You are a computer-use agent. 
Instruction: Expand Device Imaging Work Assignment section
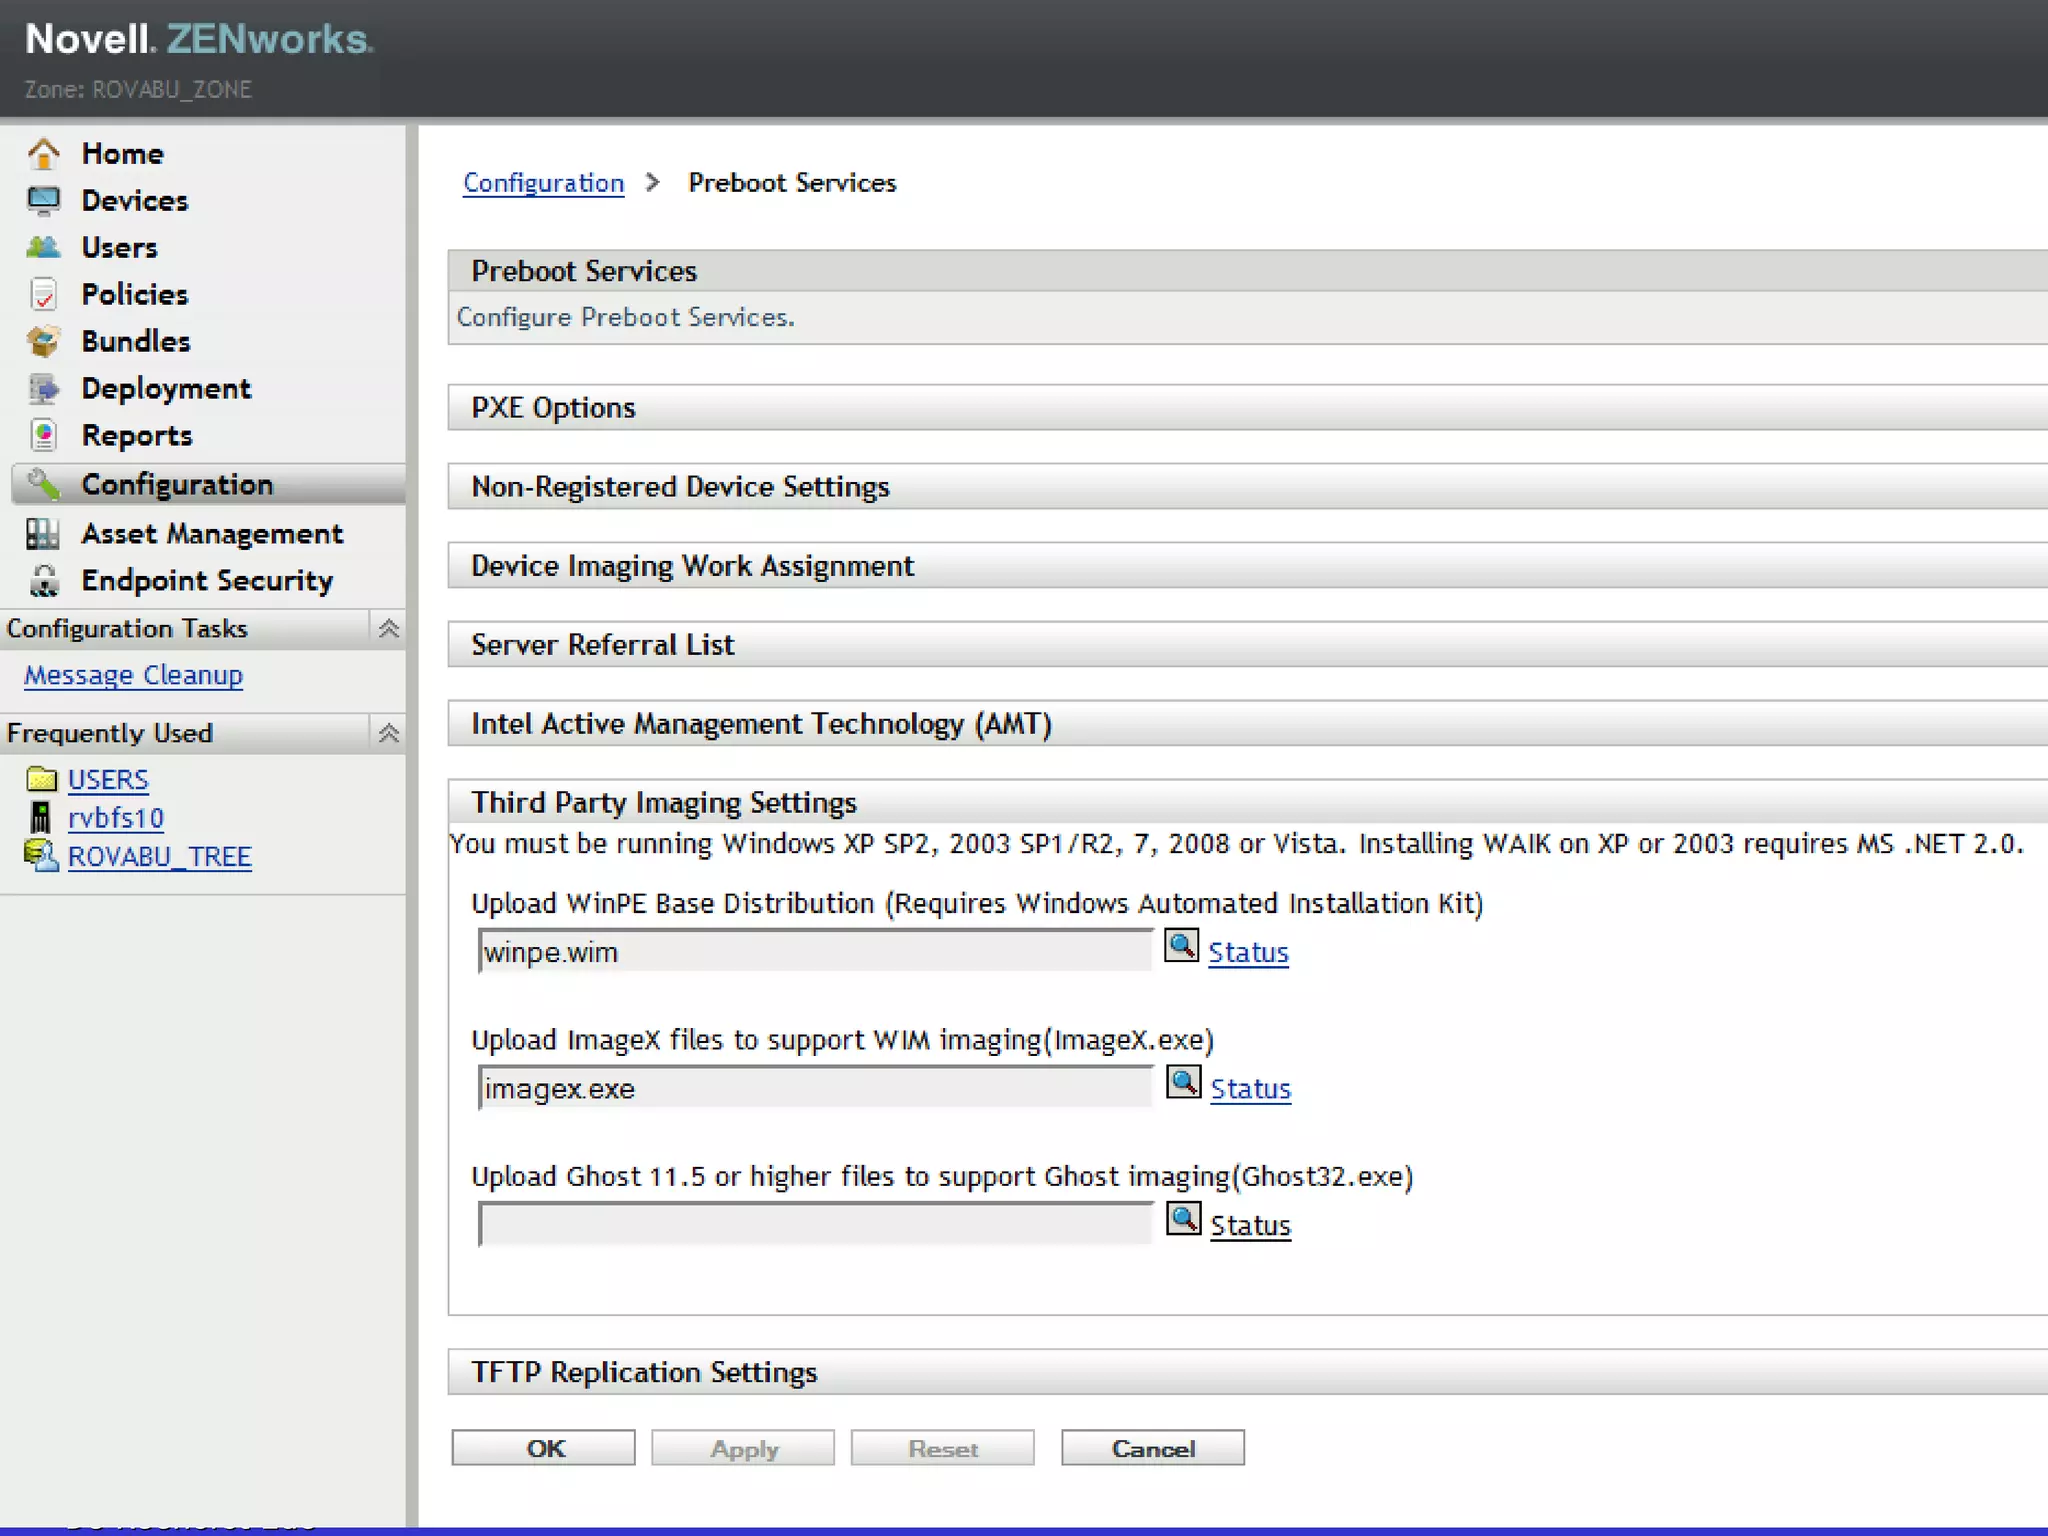pos(1247,566)
